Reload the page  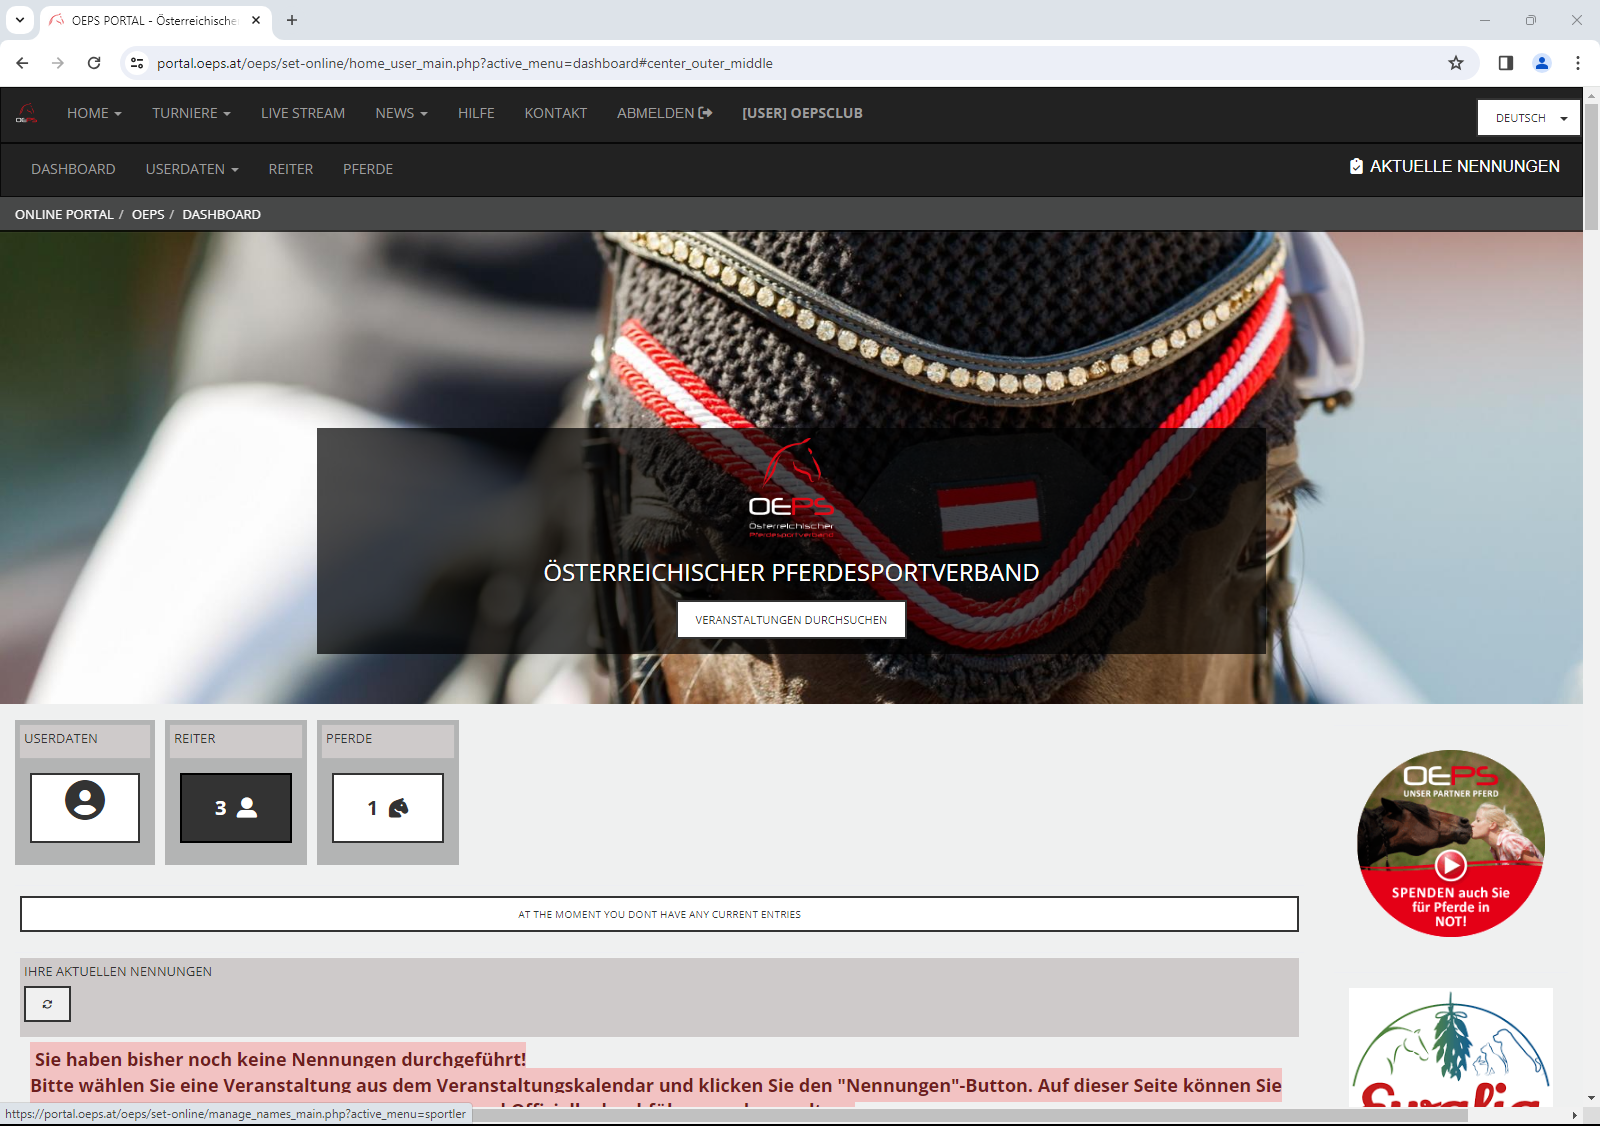94,63
